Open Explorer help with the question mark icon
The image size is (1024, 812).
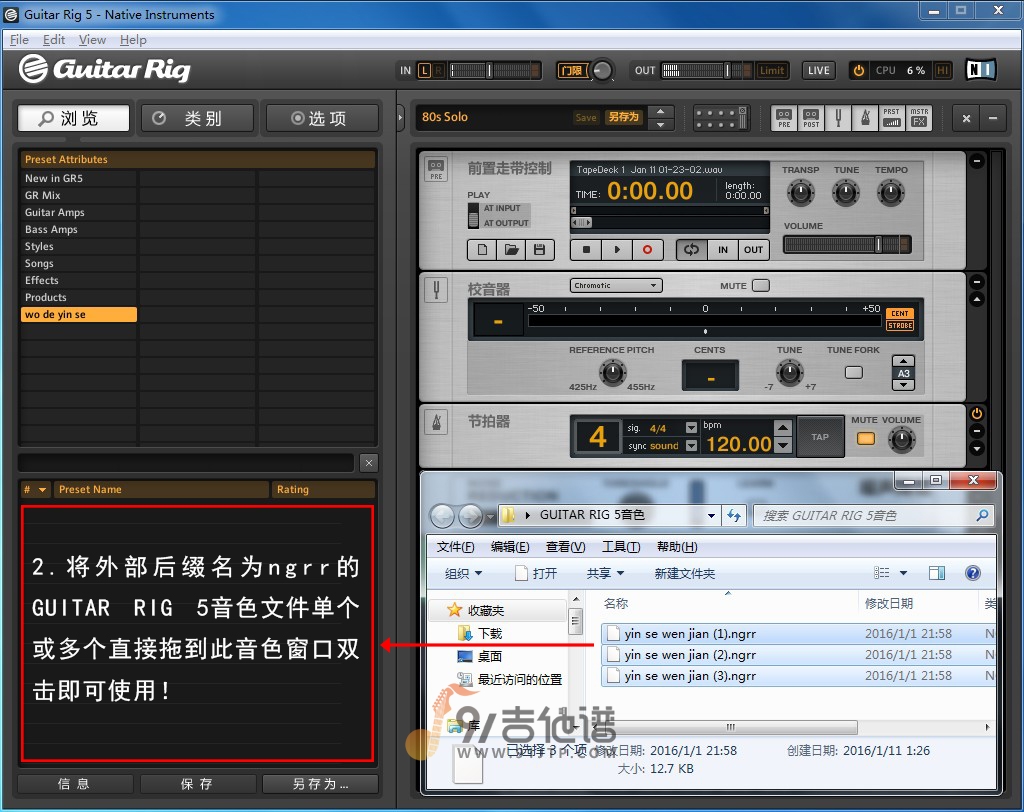coord(972,573)
